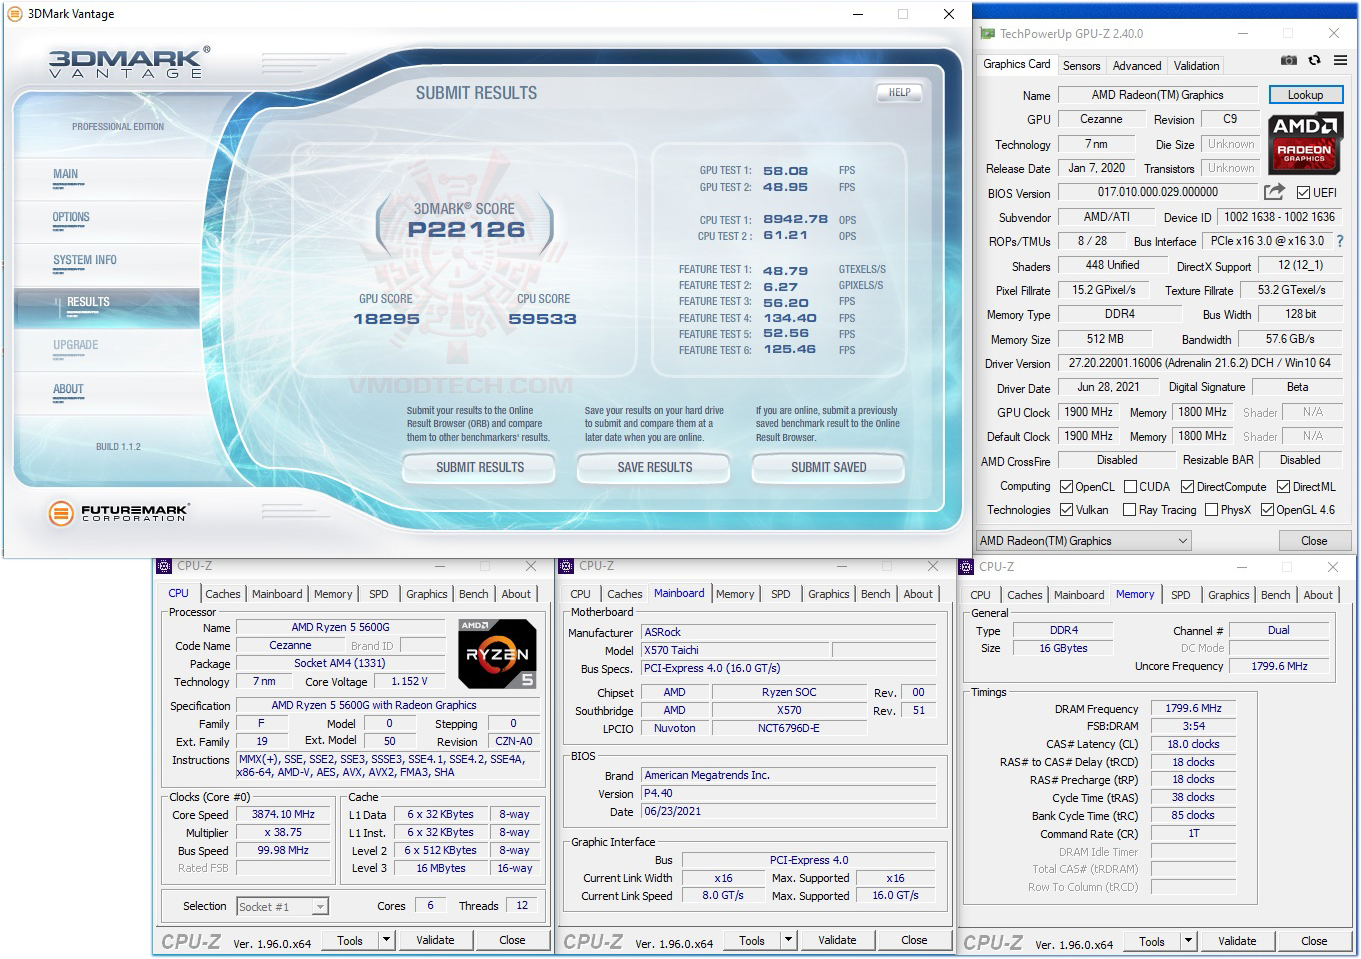This screenshot has width=1361, height=959.
Task: Click the Lookup button in GPU-Z
Action: pyautogui.click(x=1305, y=95)
